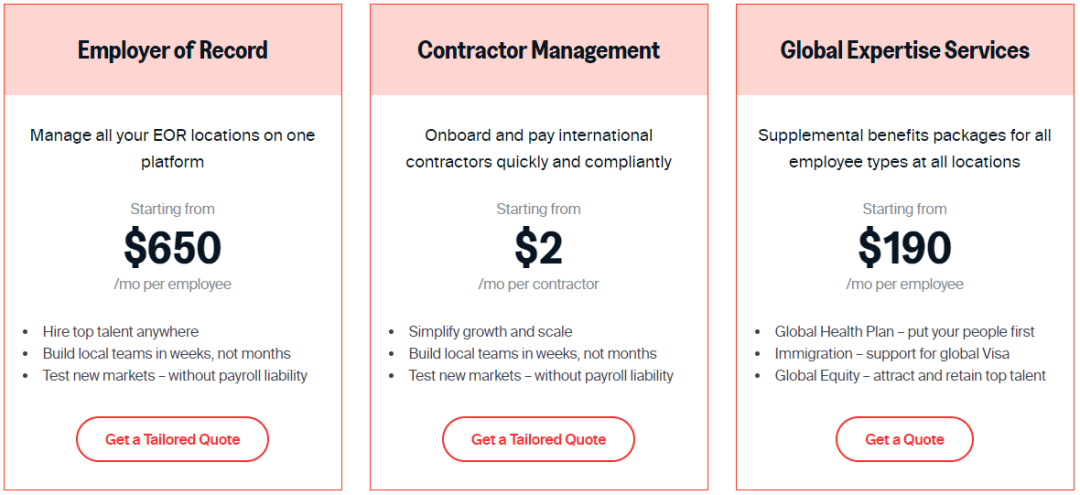Click Build local teams bullet in Contractor card
The width and height of the screenshot is (1080, 495).
(532, 354)
